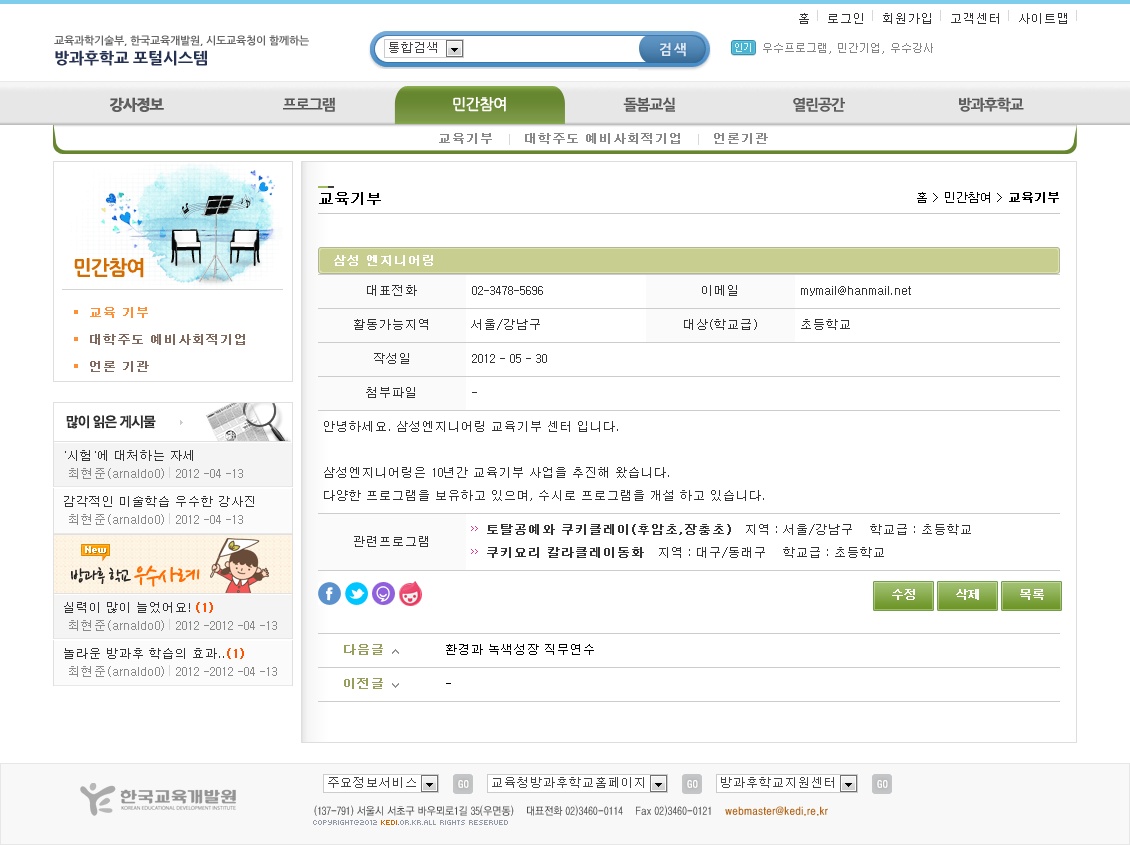Click arrow next to 많이 읽은 게시물
1130x845 pixels.
click(181, 422)
